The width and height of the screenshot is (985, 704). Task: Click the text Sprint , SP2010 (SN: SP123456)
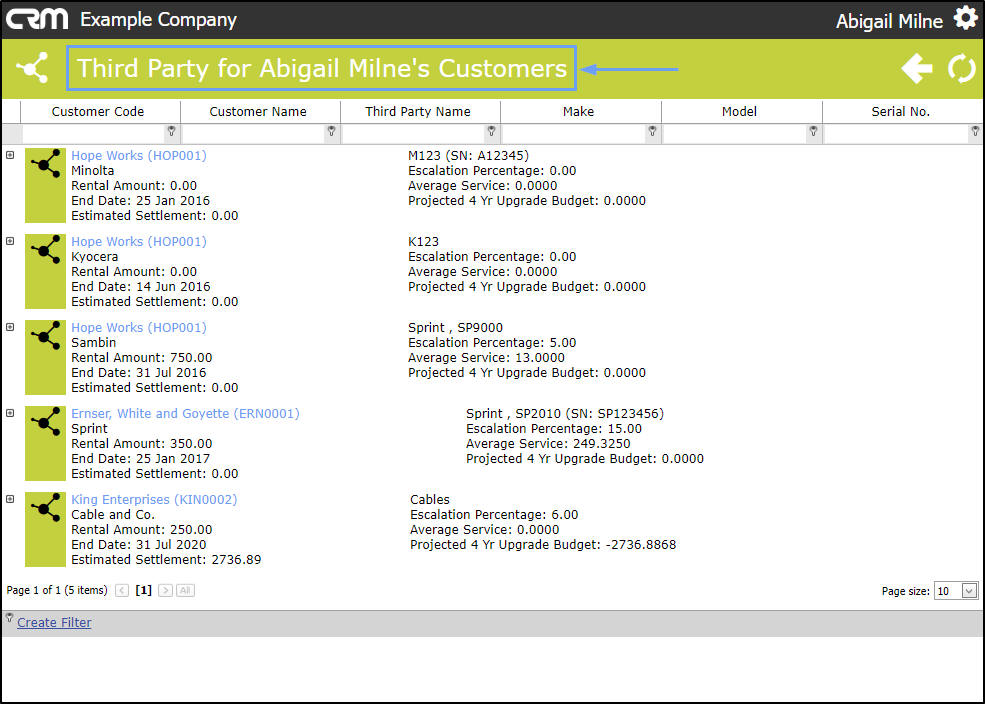click(x=565, y=413)
